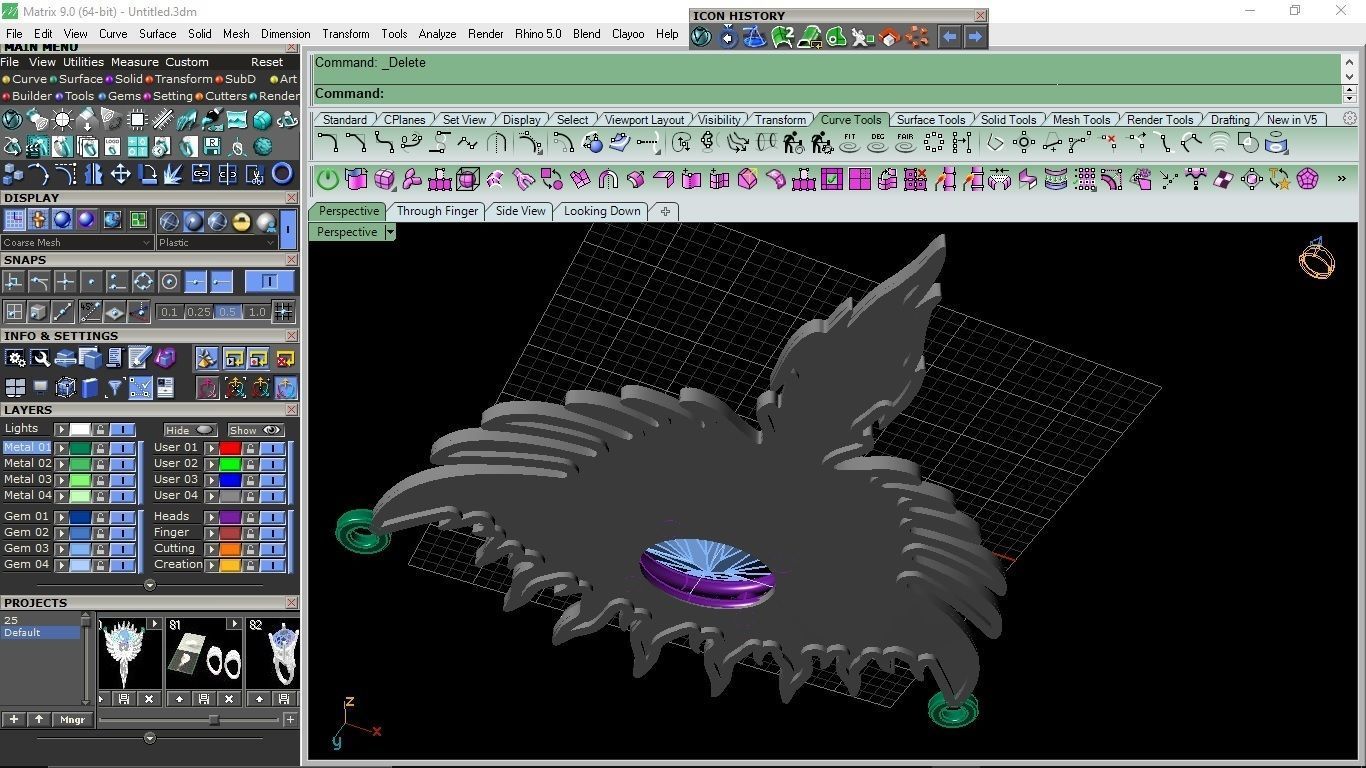Click the Mngr button in Projects
1366x768 pixels.
[73, 719]
